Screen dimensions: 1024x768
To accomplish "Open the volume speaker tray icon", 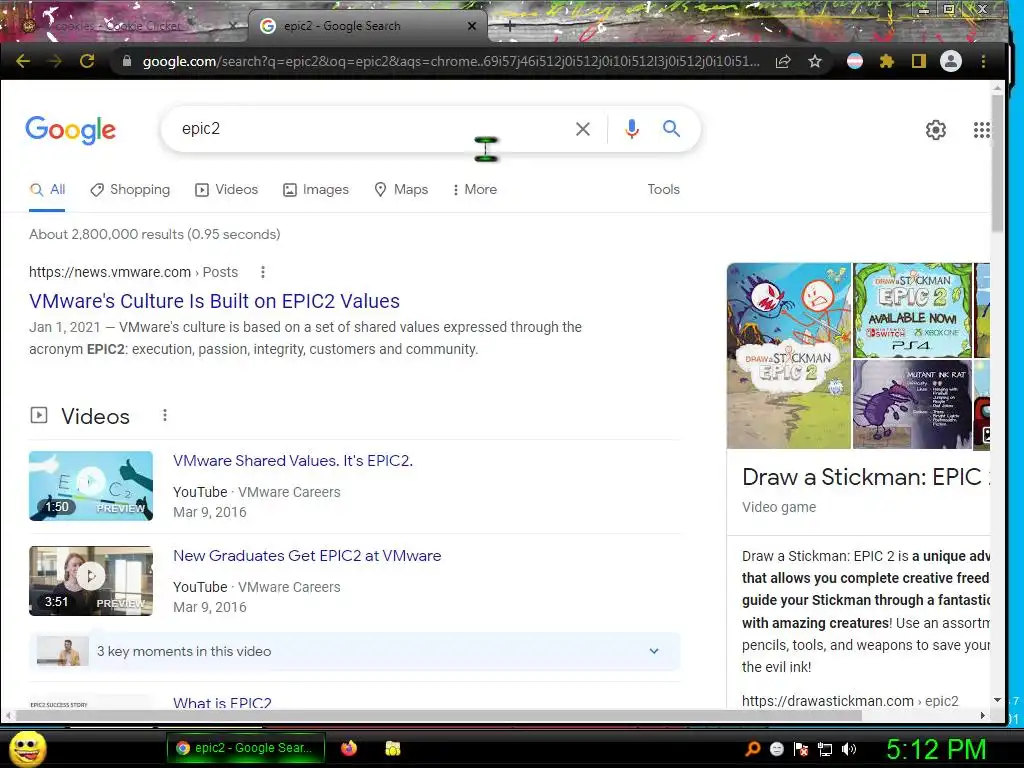I will [x=849, y=749].
